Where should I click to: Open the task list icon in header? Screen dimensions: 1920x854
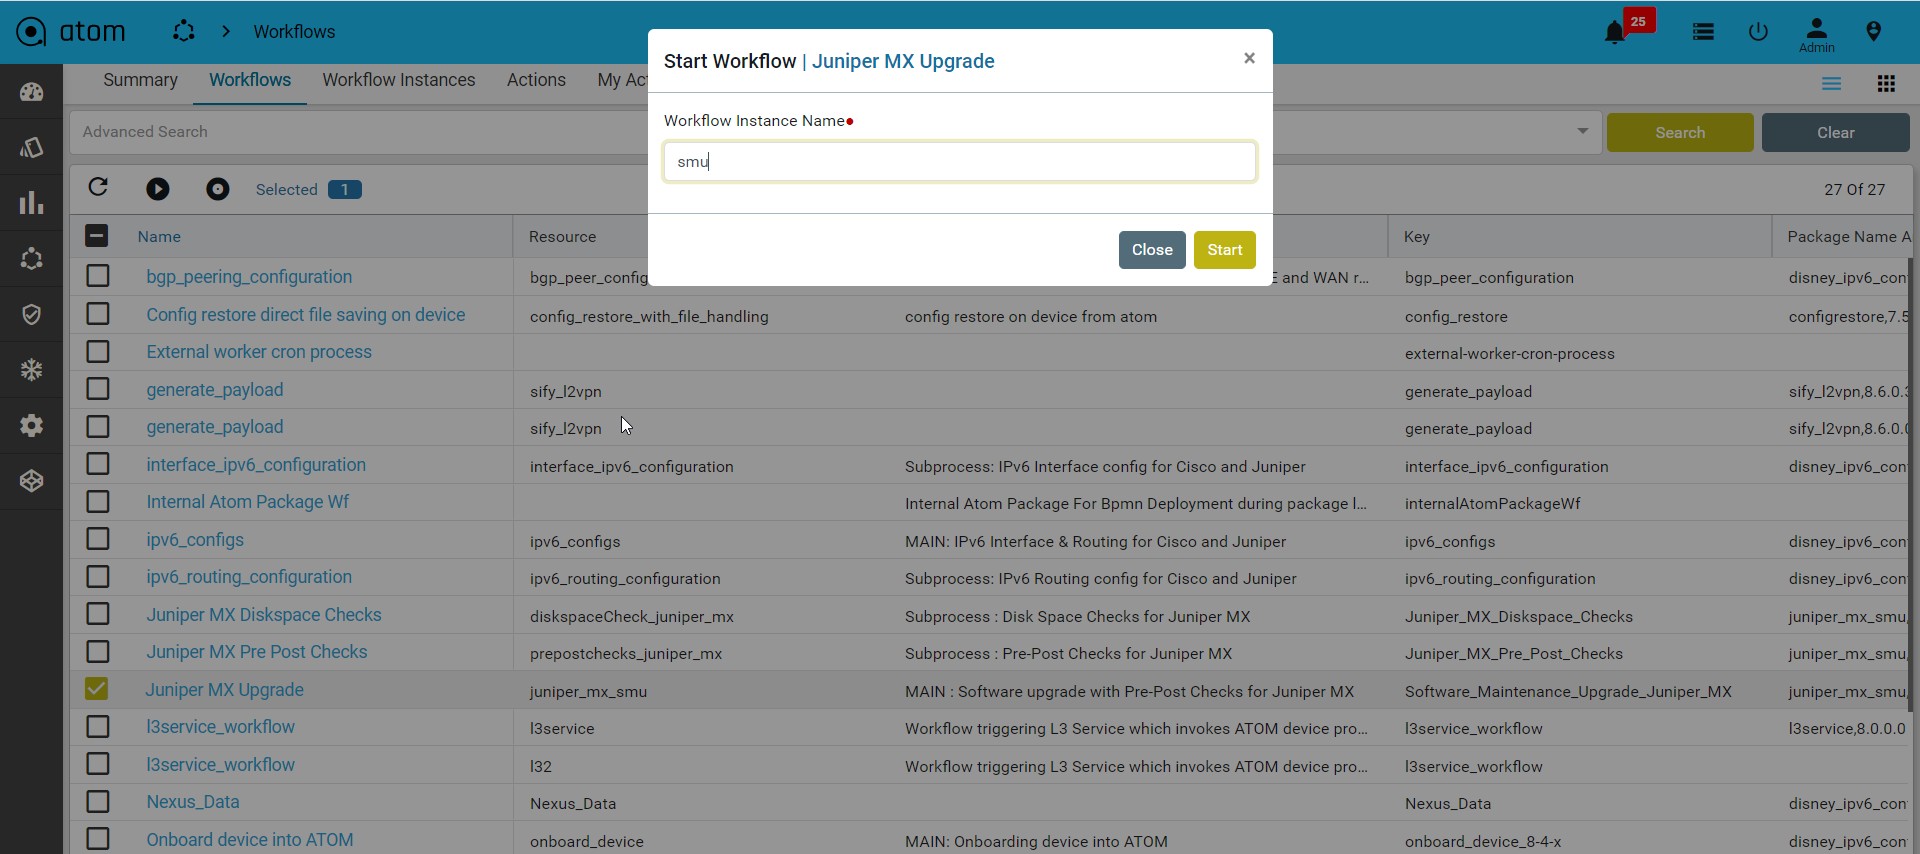click(1704, 33)
